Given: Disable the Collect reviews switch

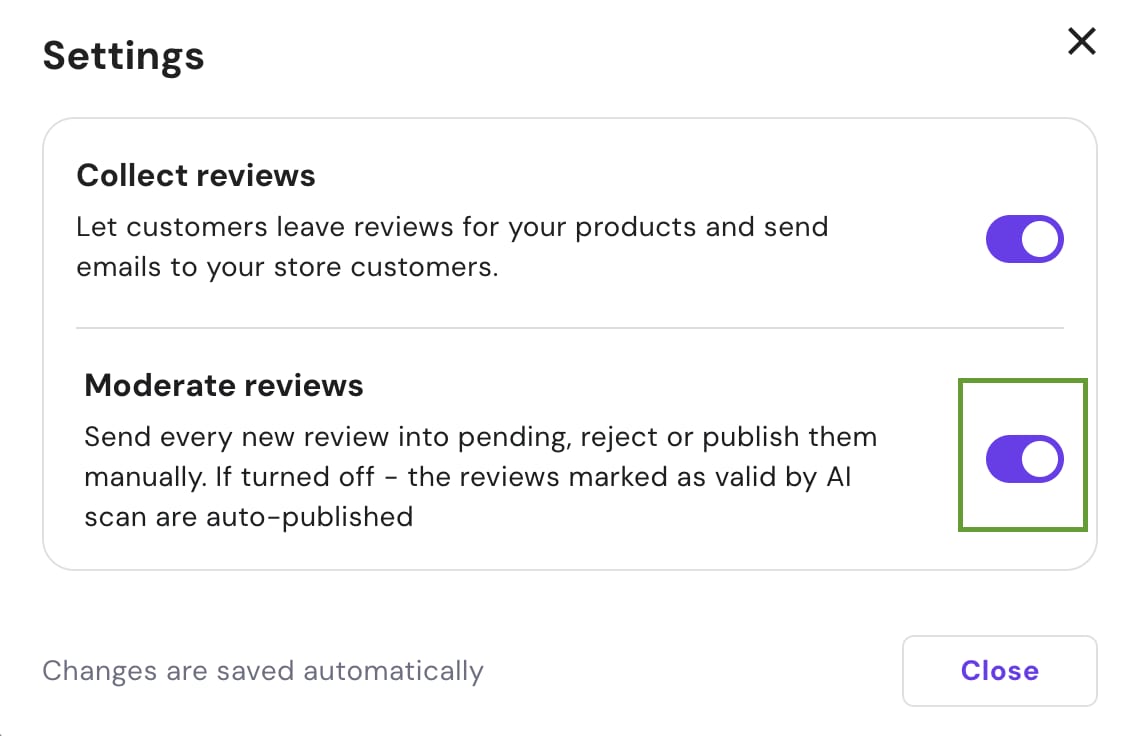Looking at the screenshot, I should [x=1024, y=240].
